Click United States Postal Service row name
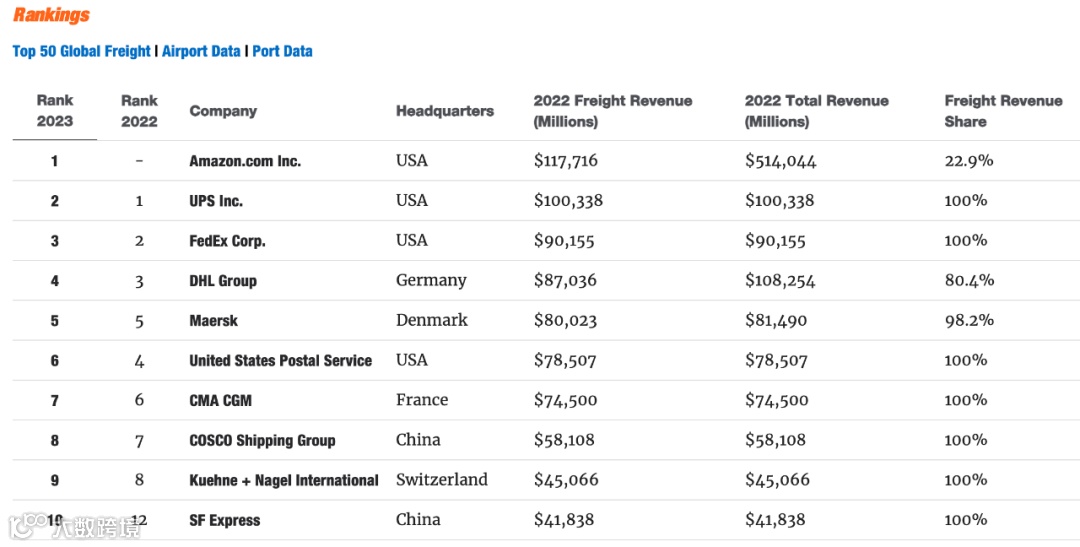This screenshot has height=547, width=1080. pos(280,361)
